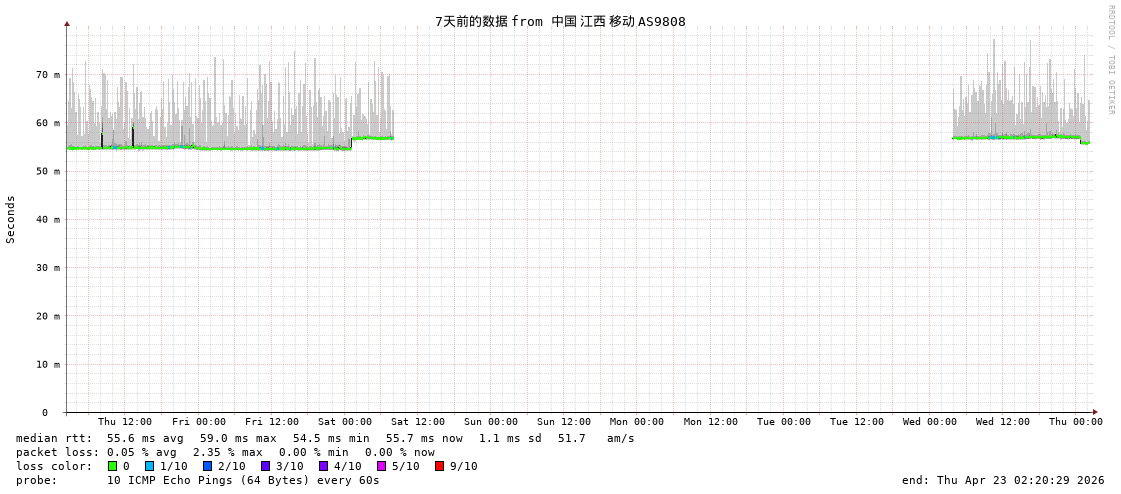Click the purple 3/10 loss swatch
This screenshot has height=494, width=1121.
point(265,466)
